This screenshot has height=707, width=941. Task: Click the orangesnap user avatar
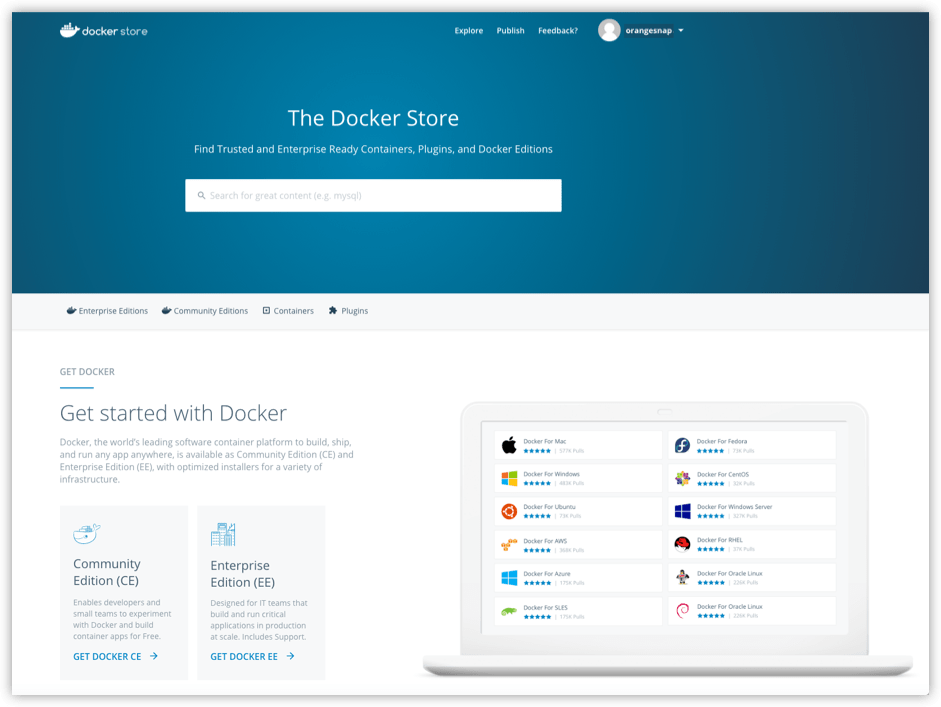[x=609, y=30]
